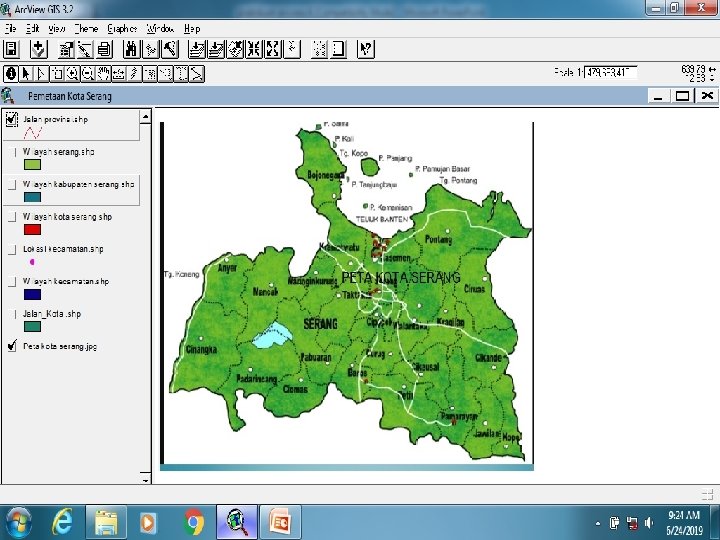Enable Wilayah kecamatan.shp theme checkbox
Image resolution: width=720 pixels, height=540 pixels.
(x=12, y=281)
